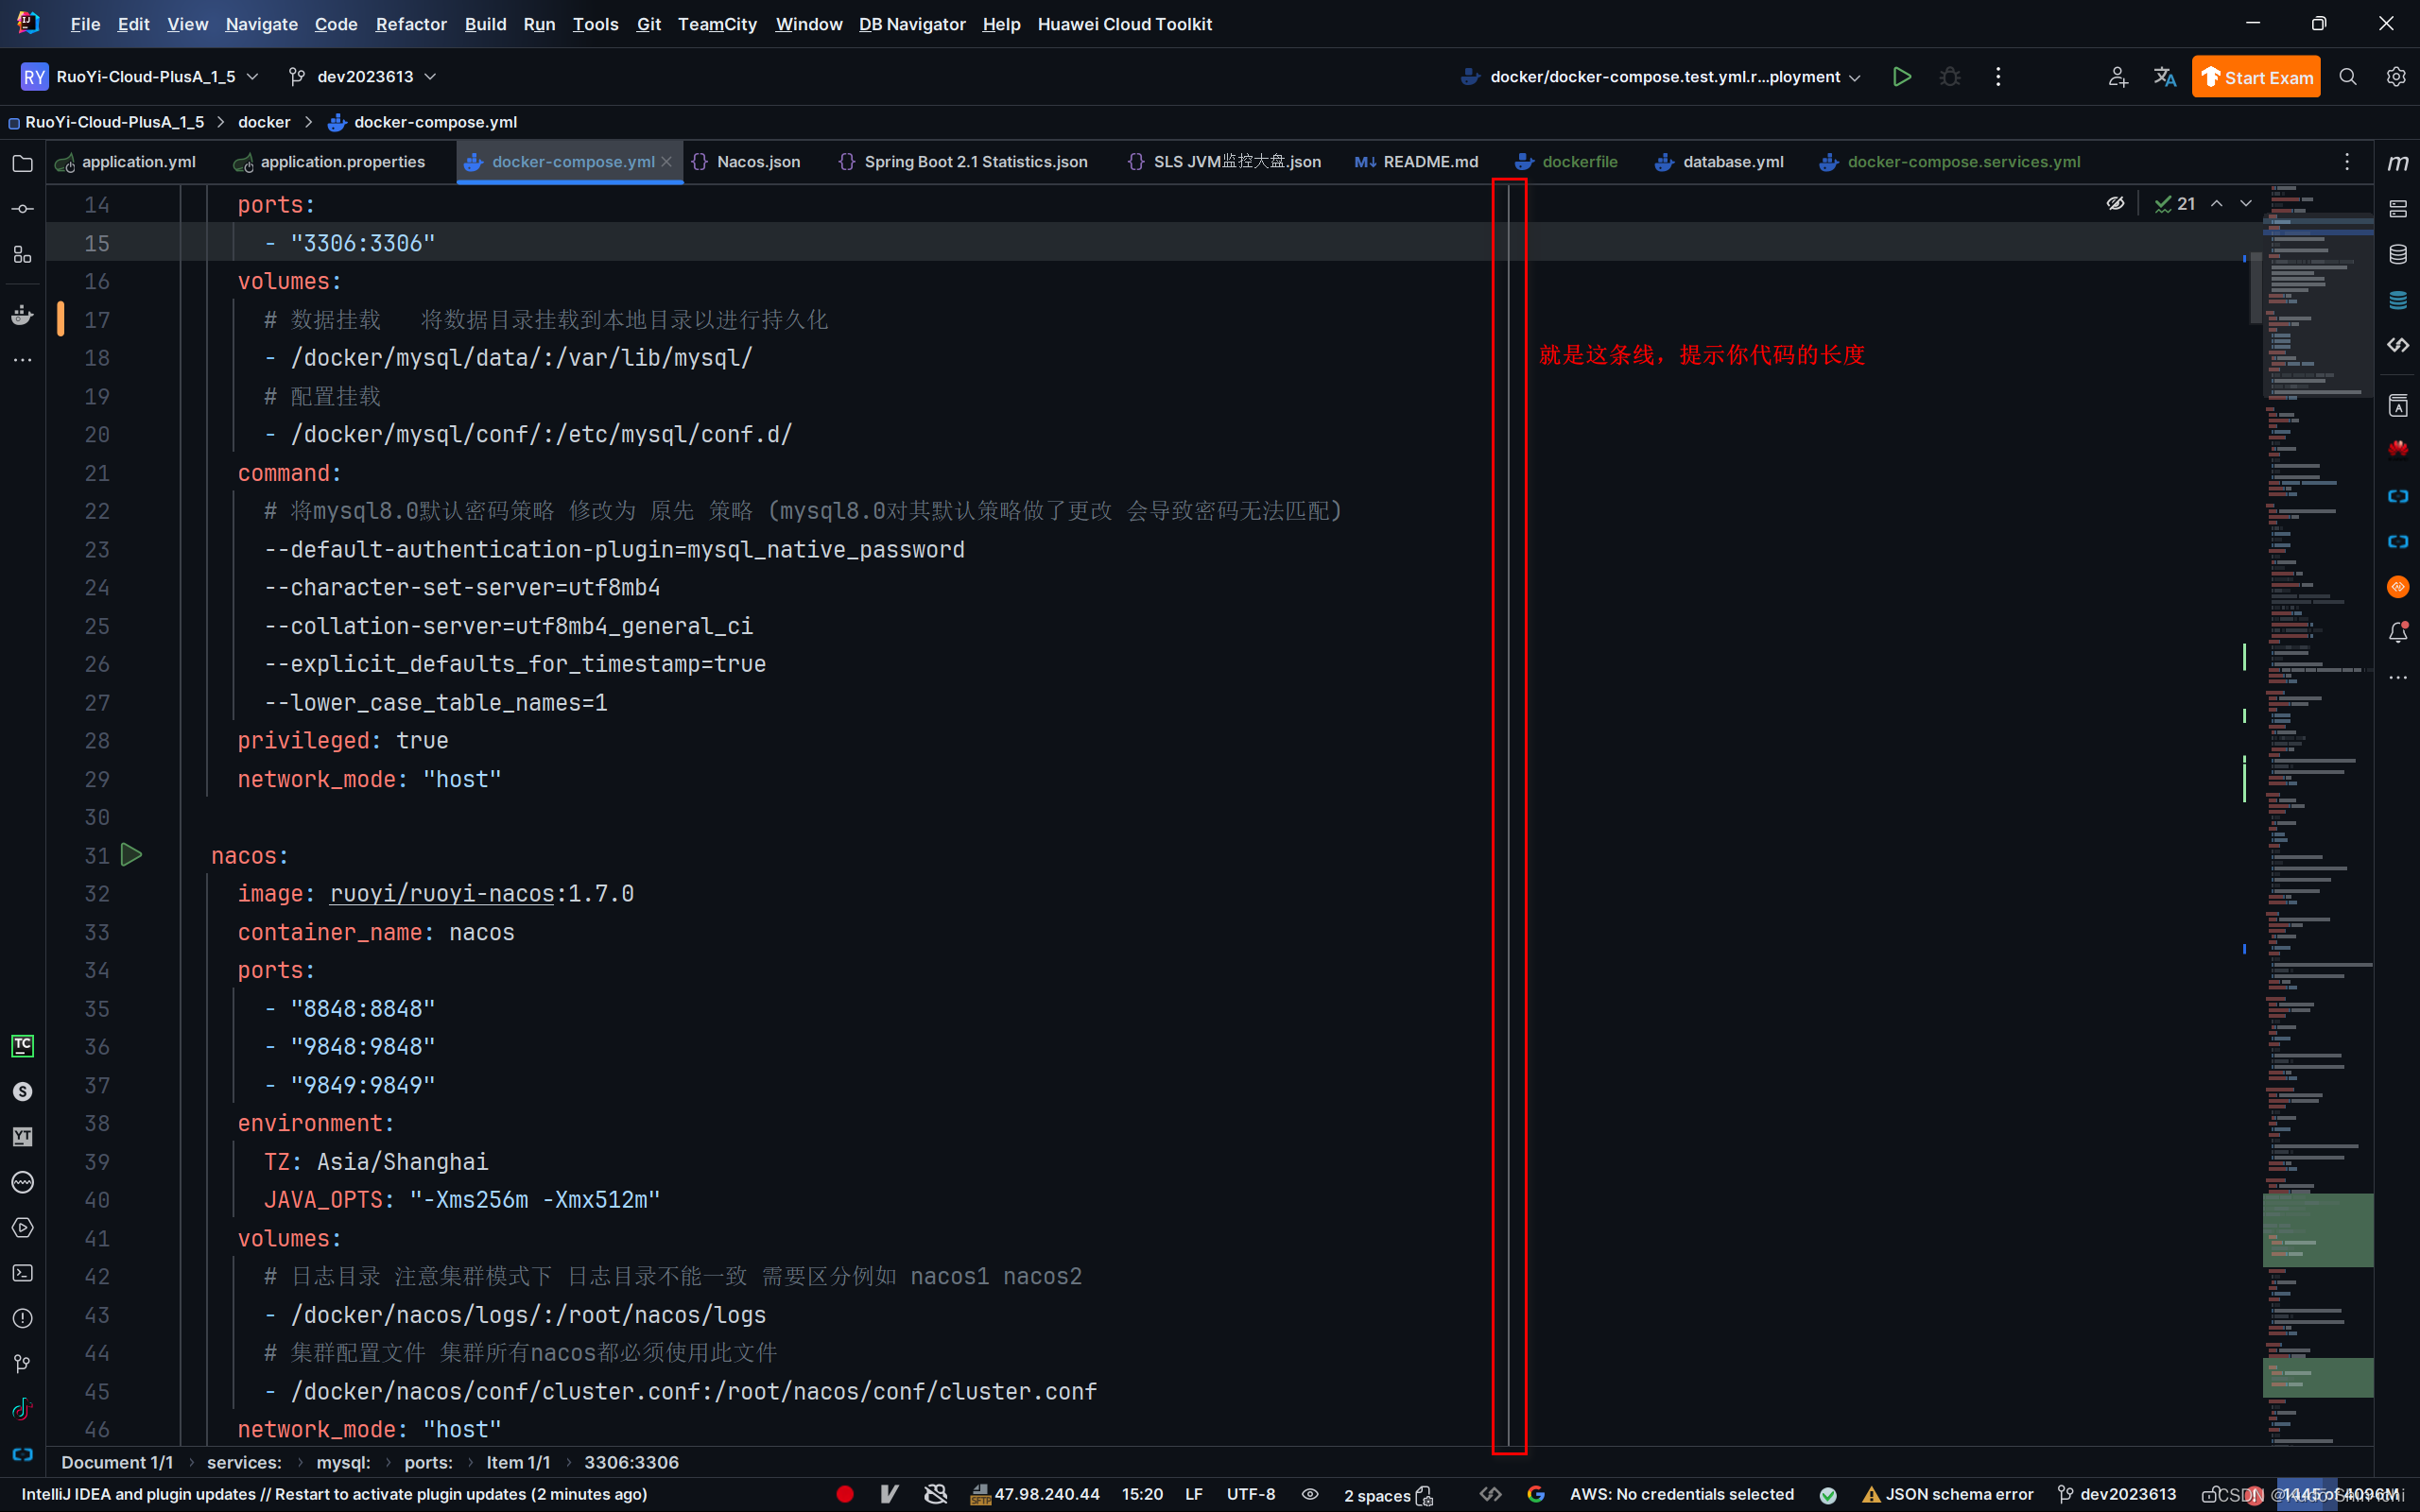
Task: Open the Huawei Cloud Toolkit menu
Action: point(1124,24)
